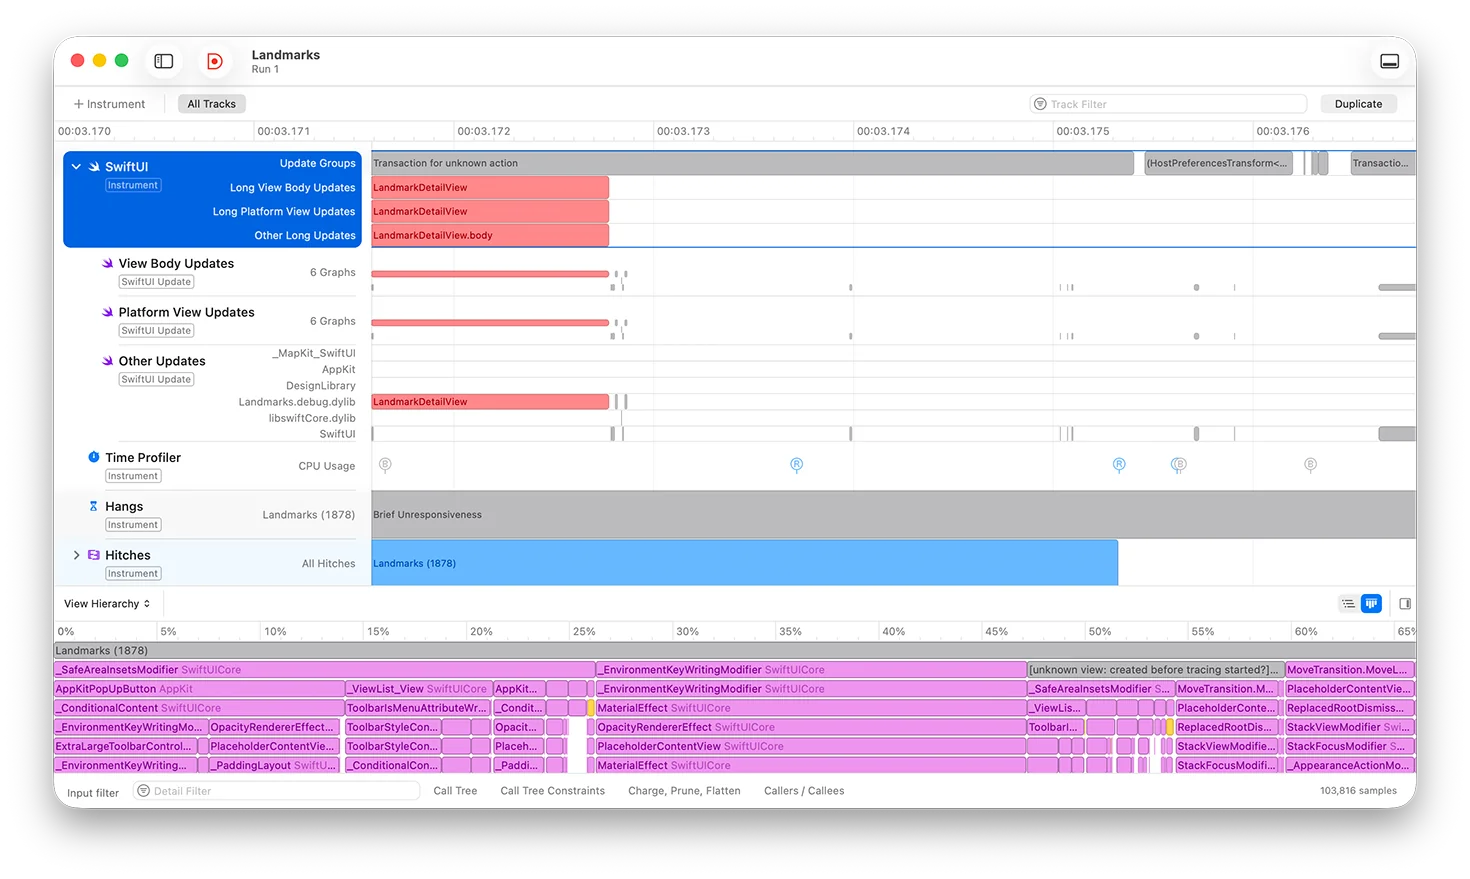Viewport: 1470px width, 879px height.
Task: Select the MoveTransition.MoveL... frame in top flame row
Action: click(x=1349, y=670)
